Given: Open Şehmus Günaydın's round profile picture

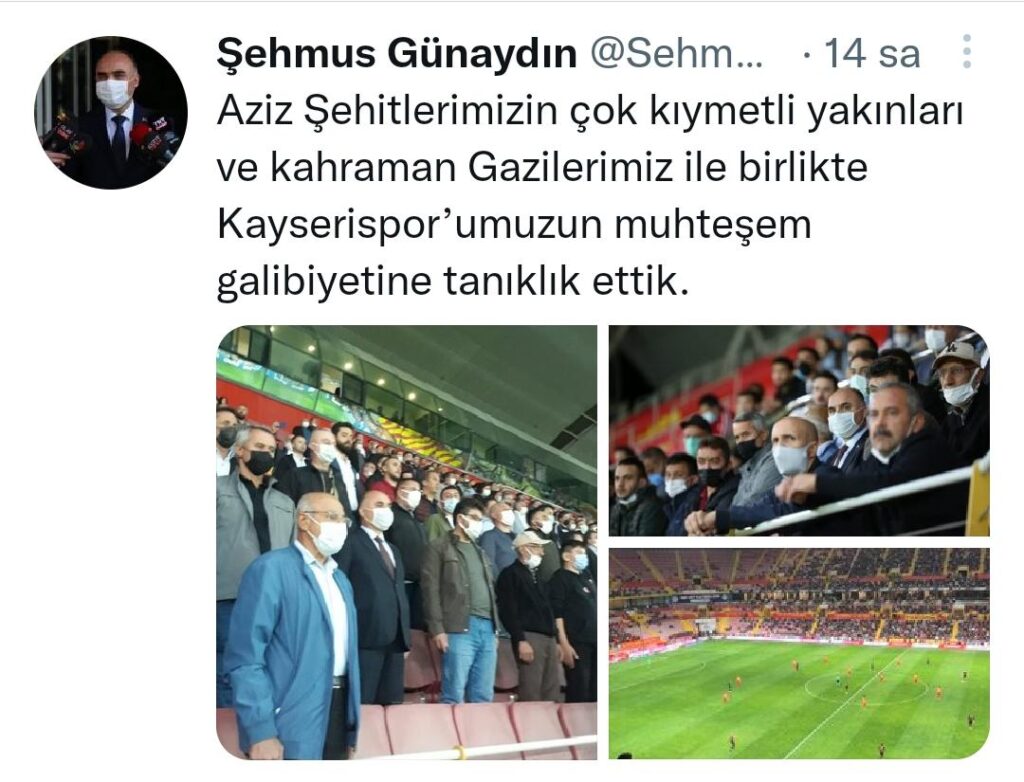Looking at the screenshot, I should (x=110, y=112).
